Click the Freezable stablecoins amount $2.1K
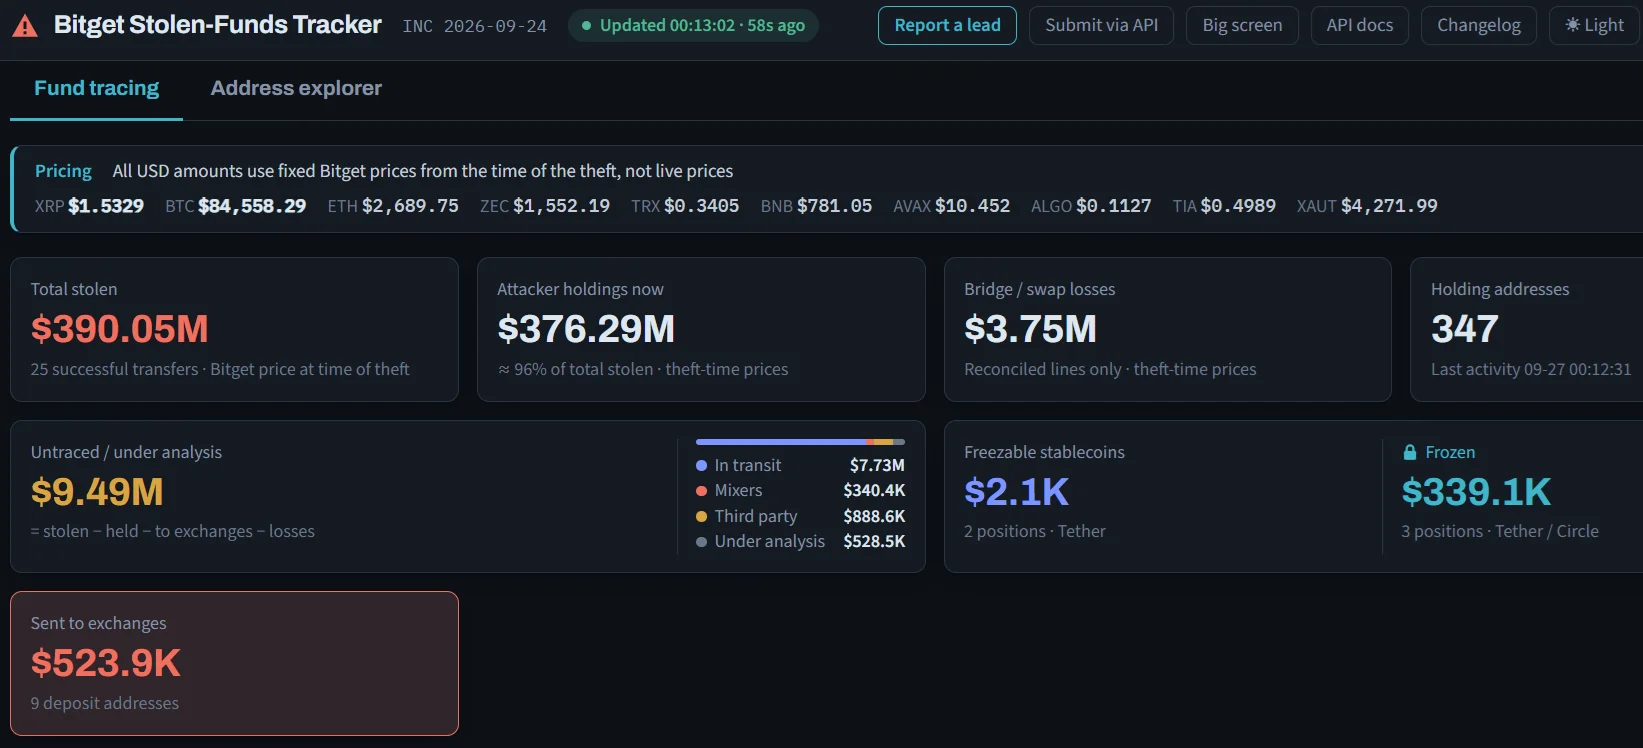 (1016, 492)
